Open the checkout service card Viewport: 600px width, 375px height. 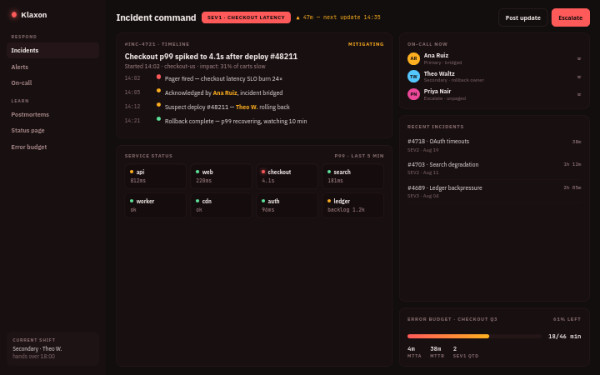coord(287,176)
